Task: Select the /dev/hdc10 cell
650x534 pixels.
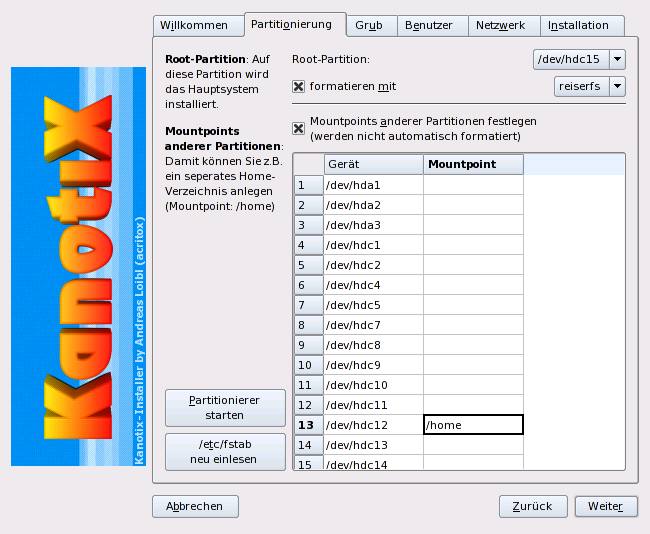Action: click(x=374, y=385)
